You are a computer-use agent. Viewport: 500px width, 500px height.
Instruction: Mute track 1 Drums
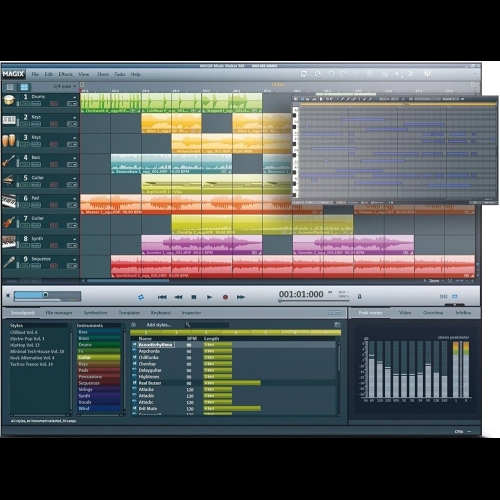point(36,104)
